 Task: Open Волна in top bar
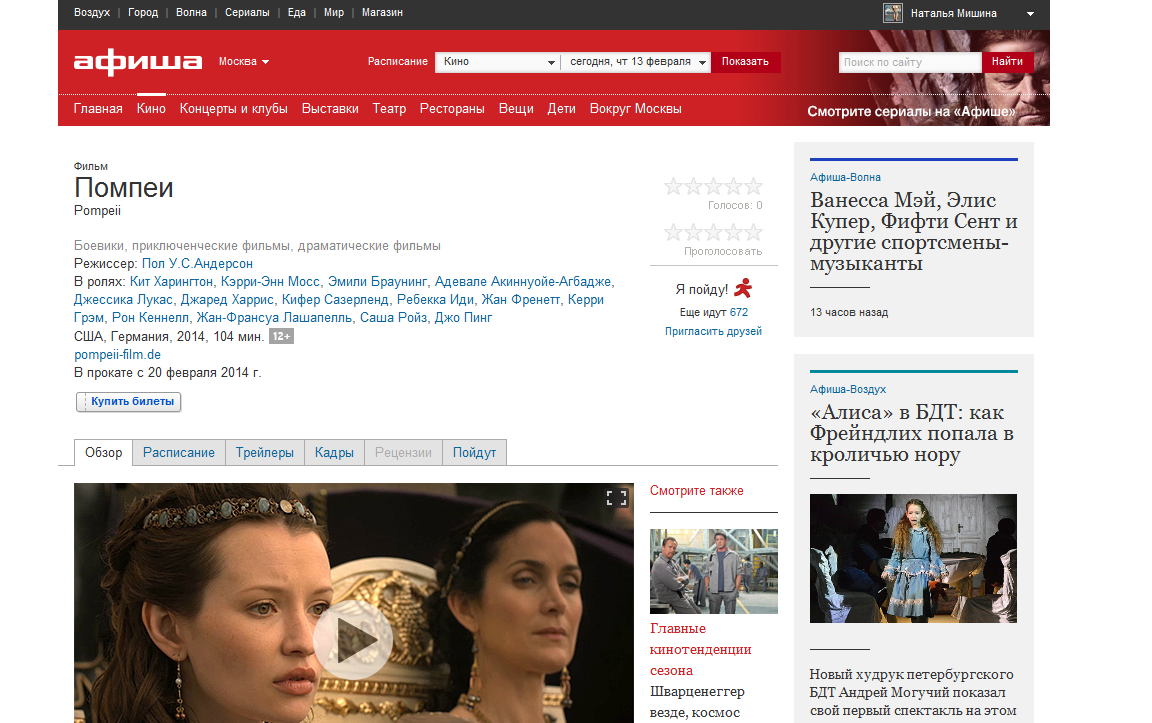[191, 12]
